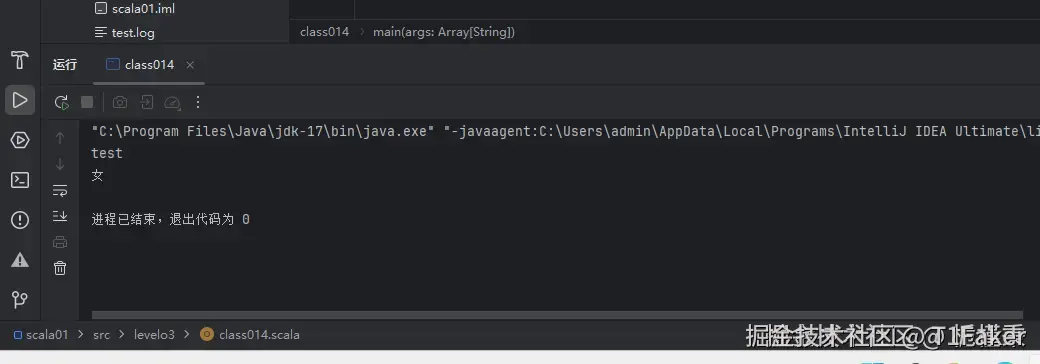Toggle scroll to end of console
This screenshot has width=1040, height=364.
click(x=60, y=216)
